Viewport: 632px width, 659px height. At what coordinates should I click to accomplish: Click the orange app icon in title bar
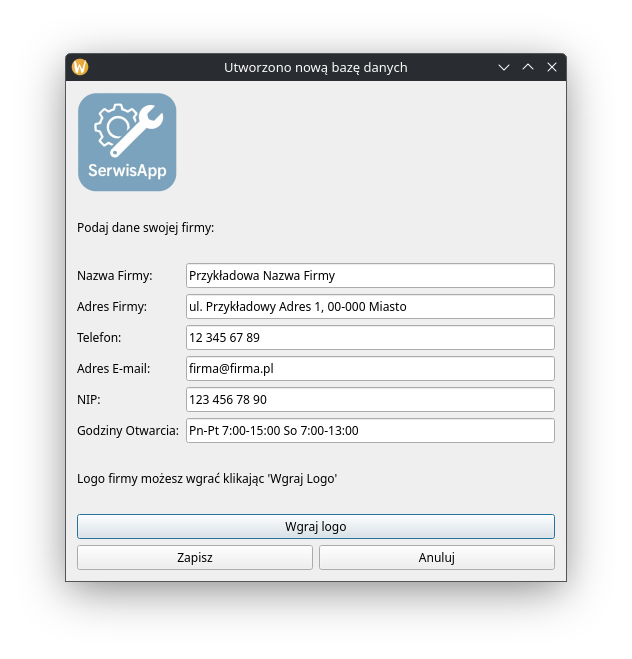pos(80,67)
